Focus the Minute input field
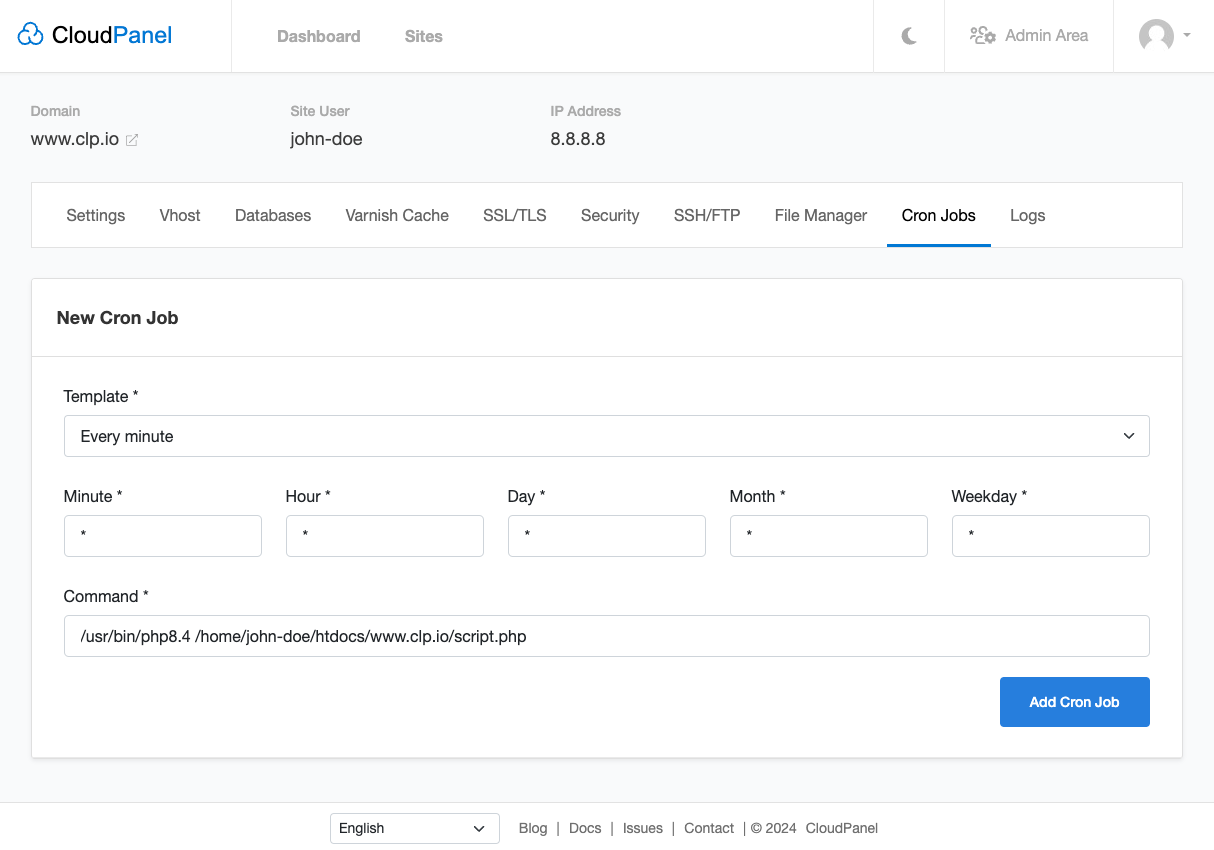This screenshot has width=1214, height=850. 163,536
